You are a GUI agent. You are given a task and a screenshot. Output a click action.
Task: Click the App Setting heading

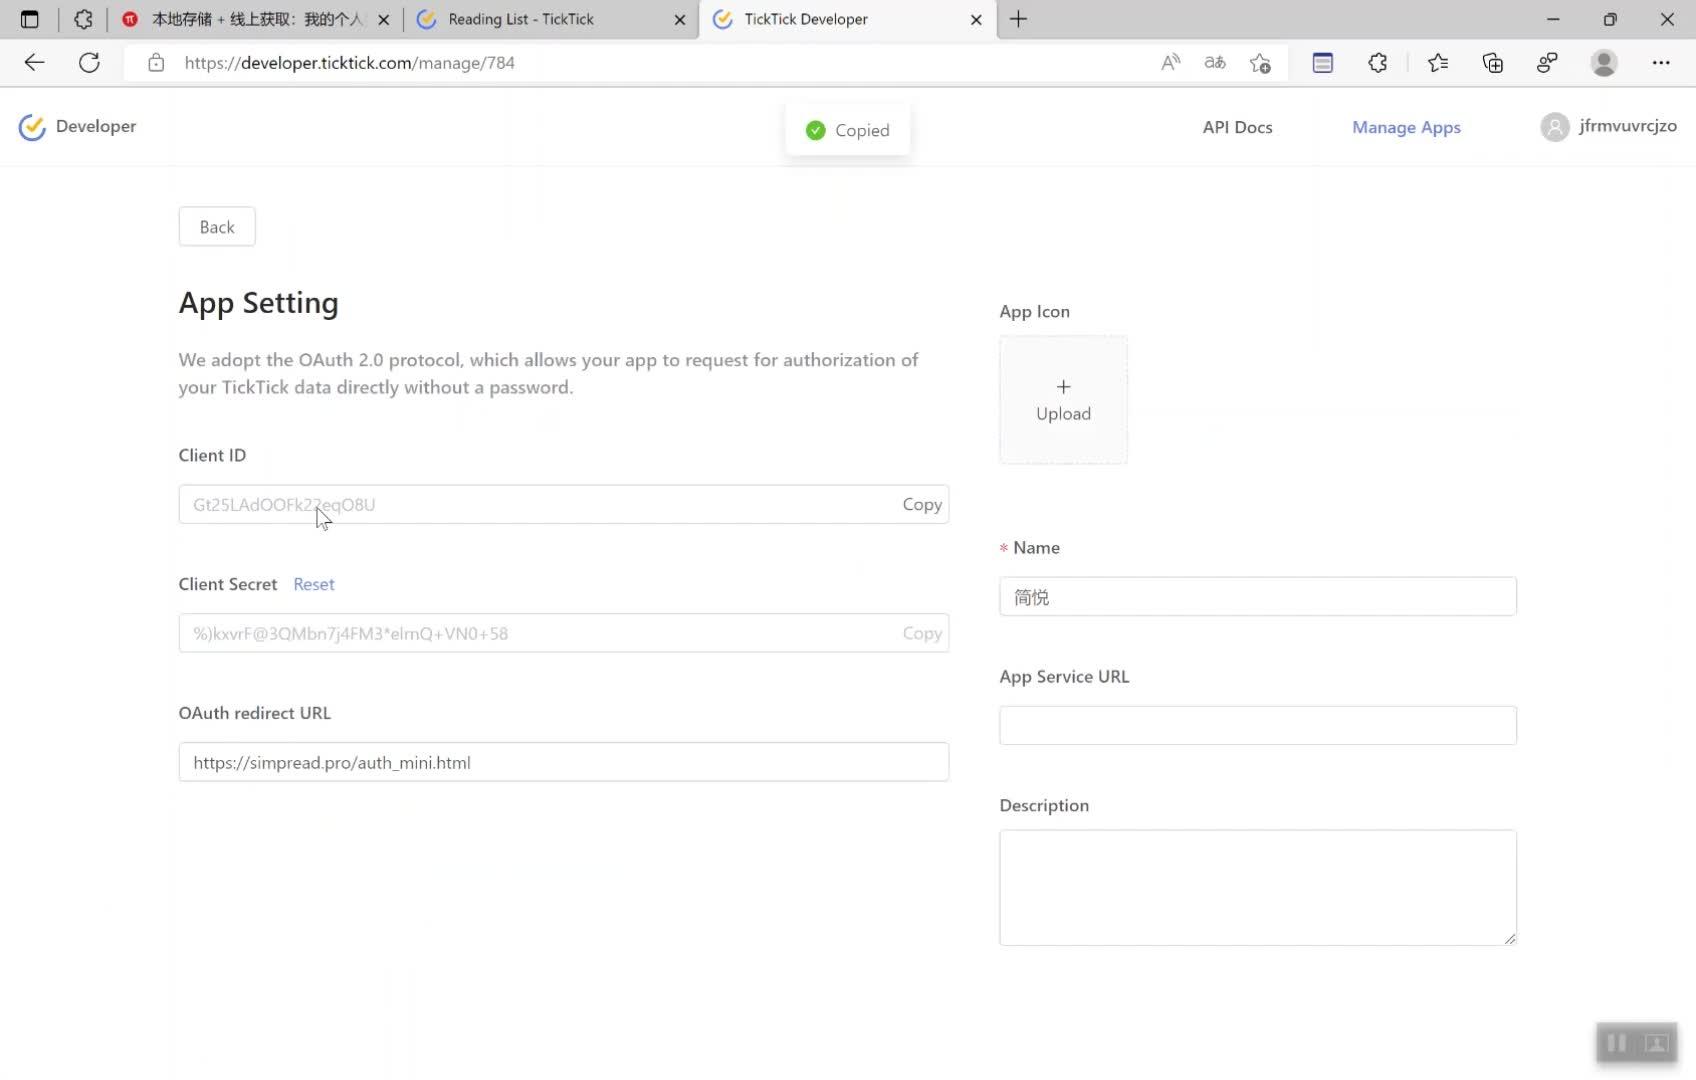point(259,303)
